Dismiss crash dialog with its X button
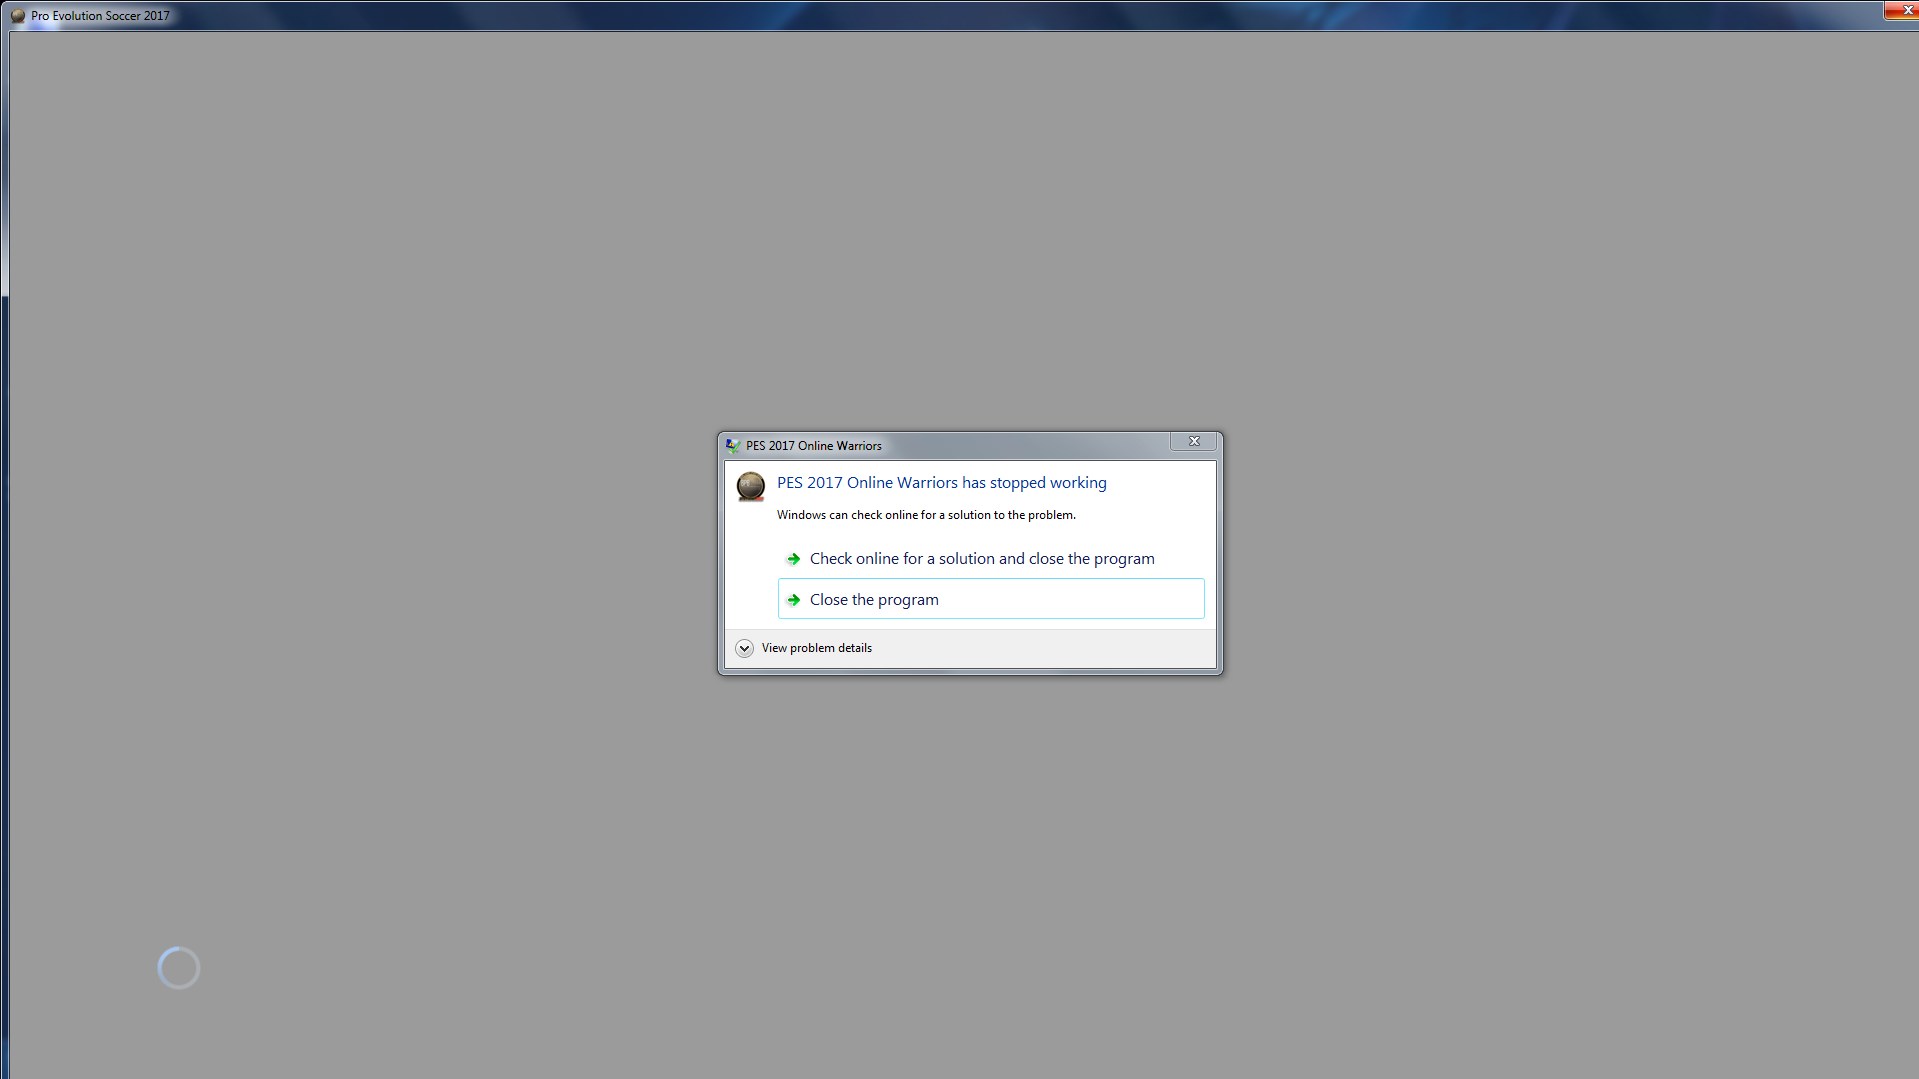The width and height of the screenshot is (1919, 1079). [x=1193, y=442]
